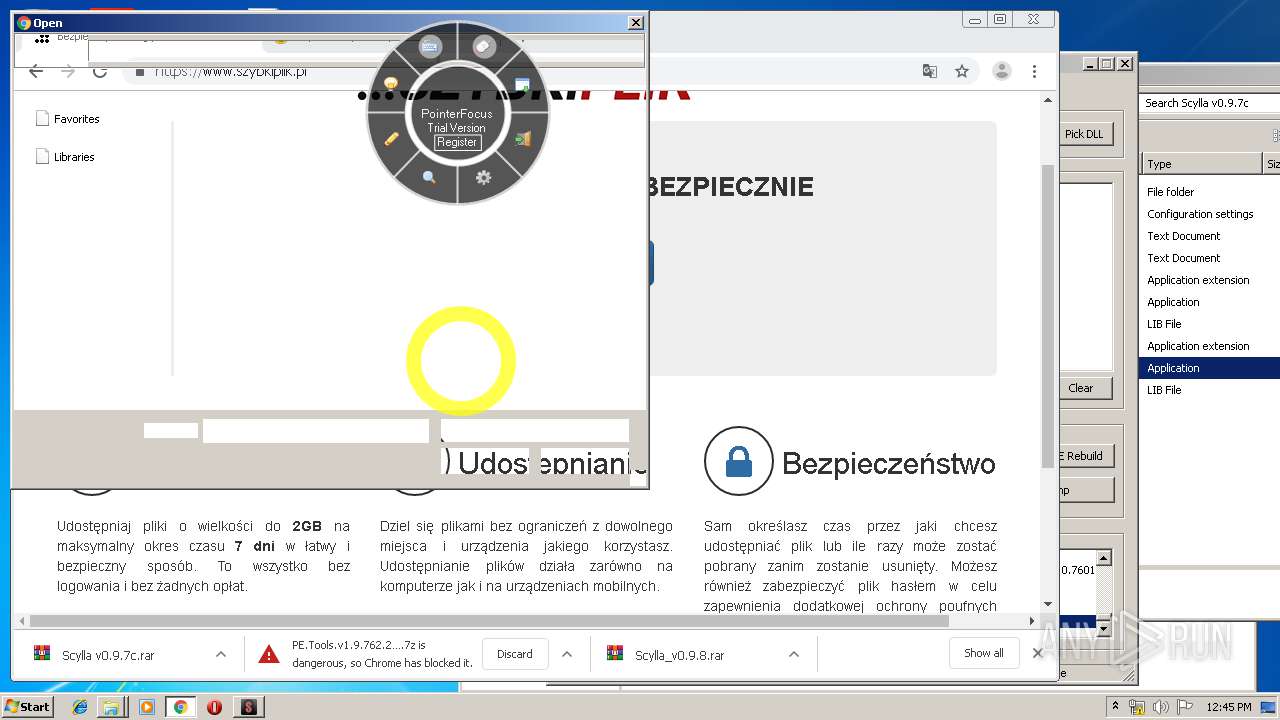Activate the spotlight bulb tool in PointerFocus

tap(392, 84)
